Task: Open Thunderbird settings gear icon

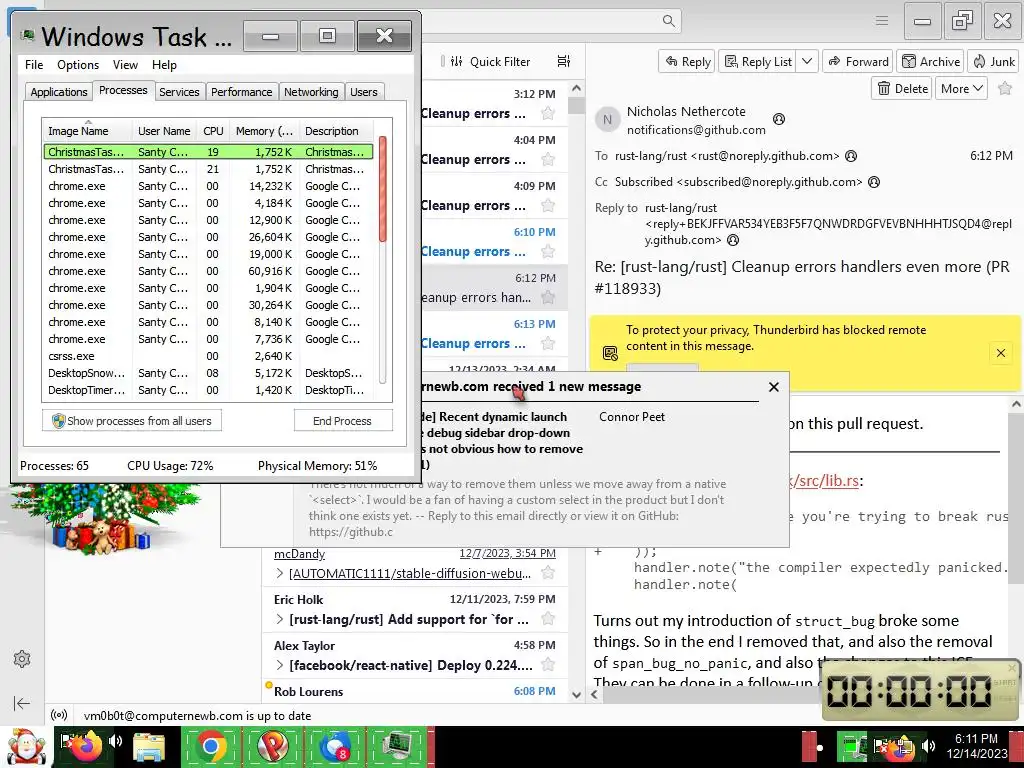Action: (x=22, y=659)
